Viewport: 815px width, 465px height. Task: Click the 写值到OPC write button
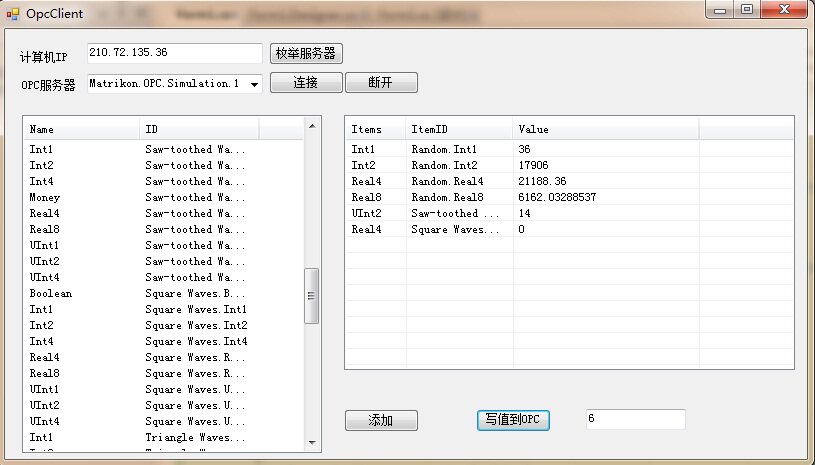512,421
